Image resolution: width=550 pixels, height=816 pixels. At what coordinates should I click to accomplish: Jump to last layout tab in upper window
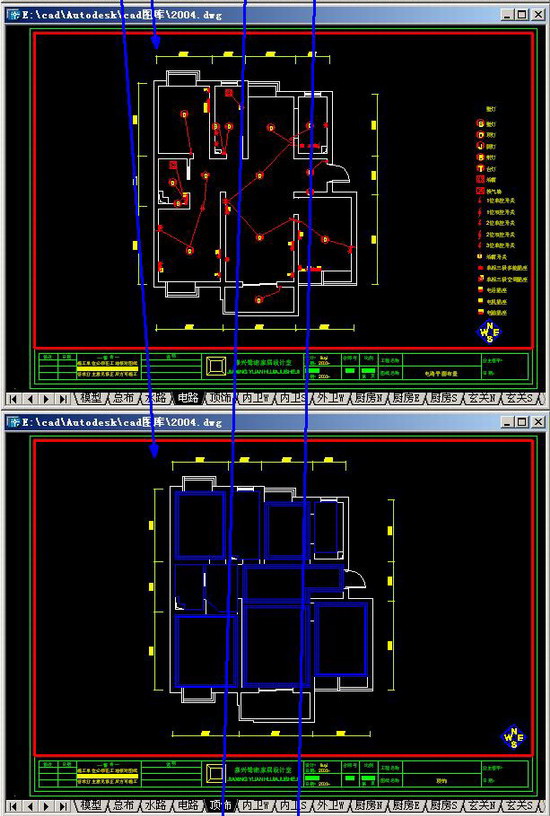pos(63,399)
